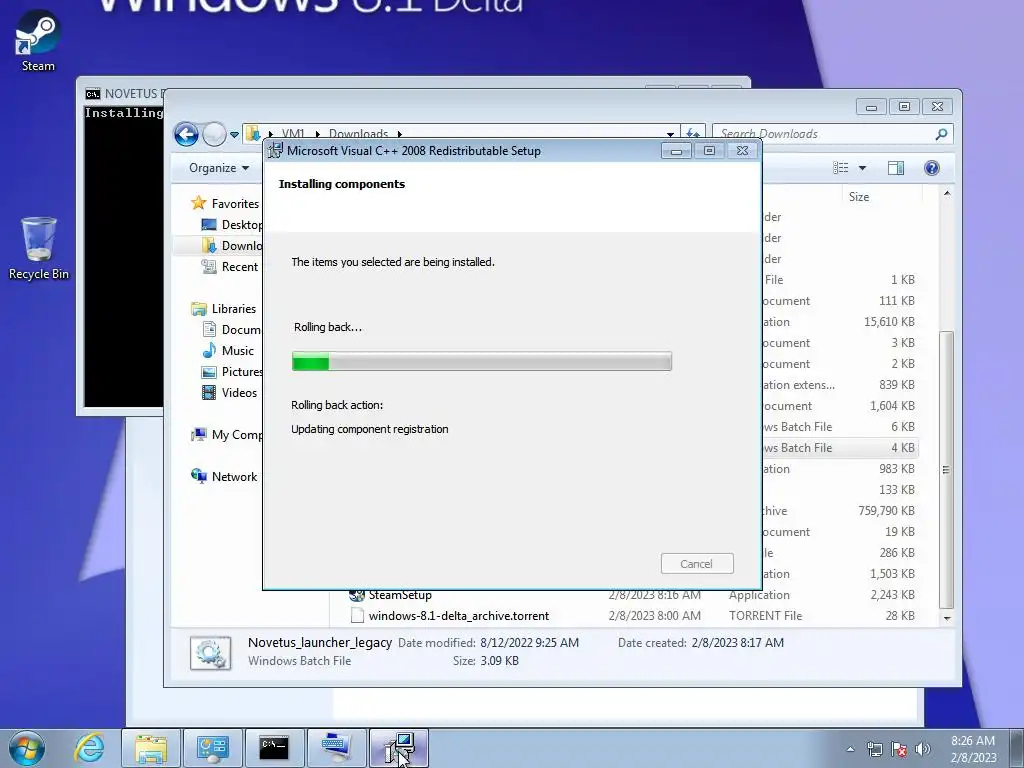Select the 6 KB Batch File row
Image resolution: width=1024 pixels, height=768 pixels.
pos(839,427)
